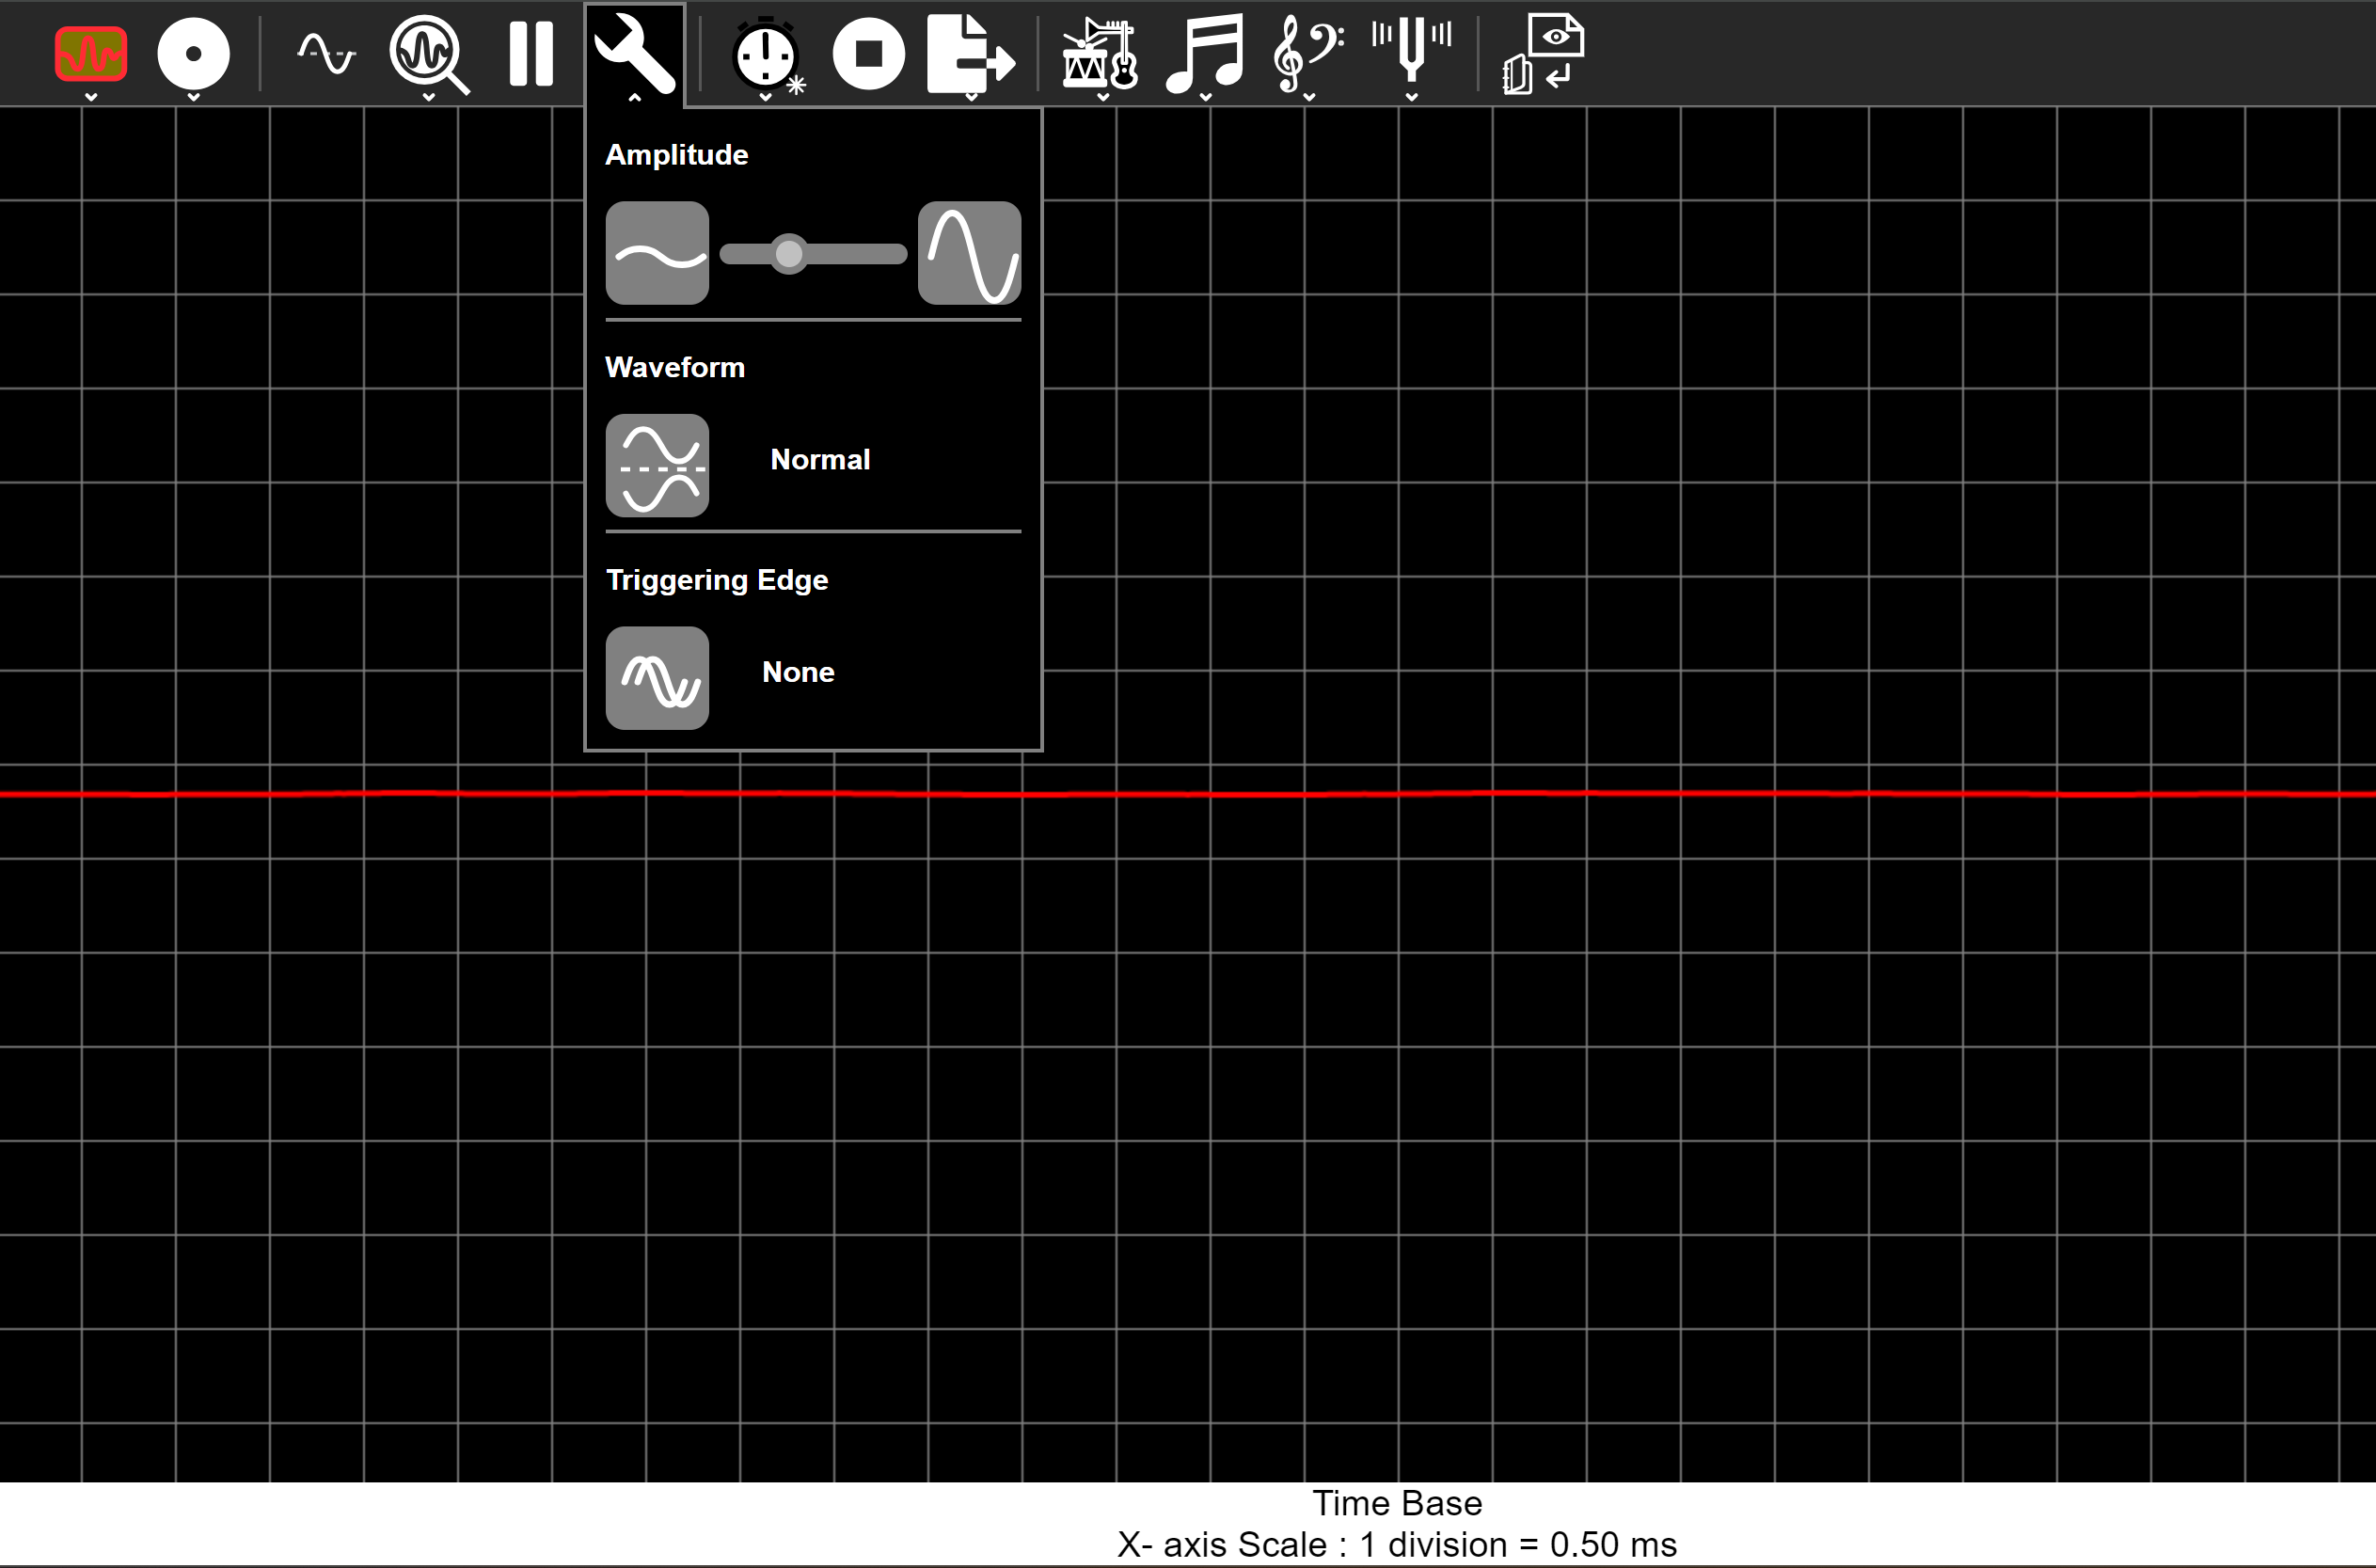Click the high amplitude wave button
Screen dimensions: 2376x1568
(969, 253)
